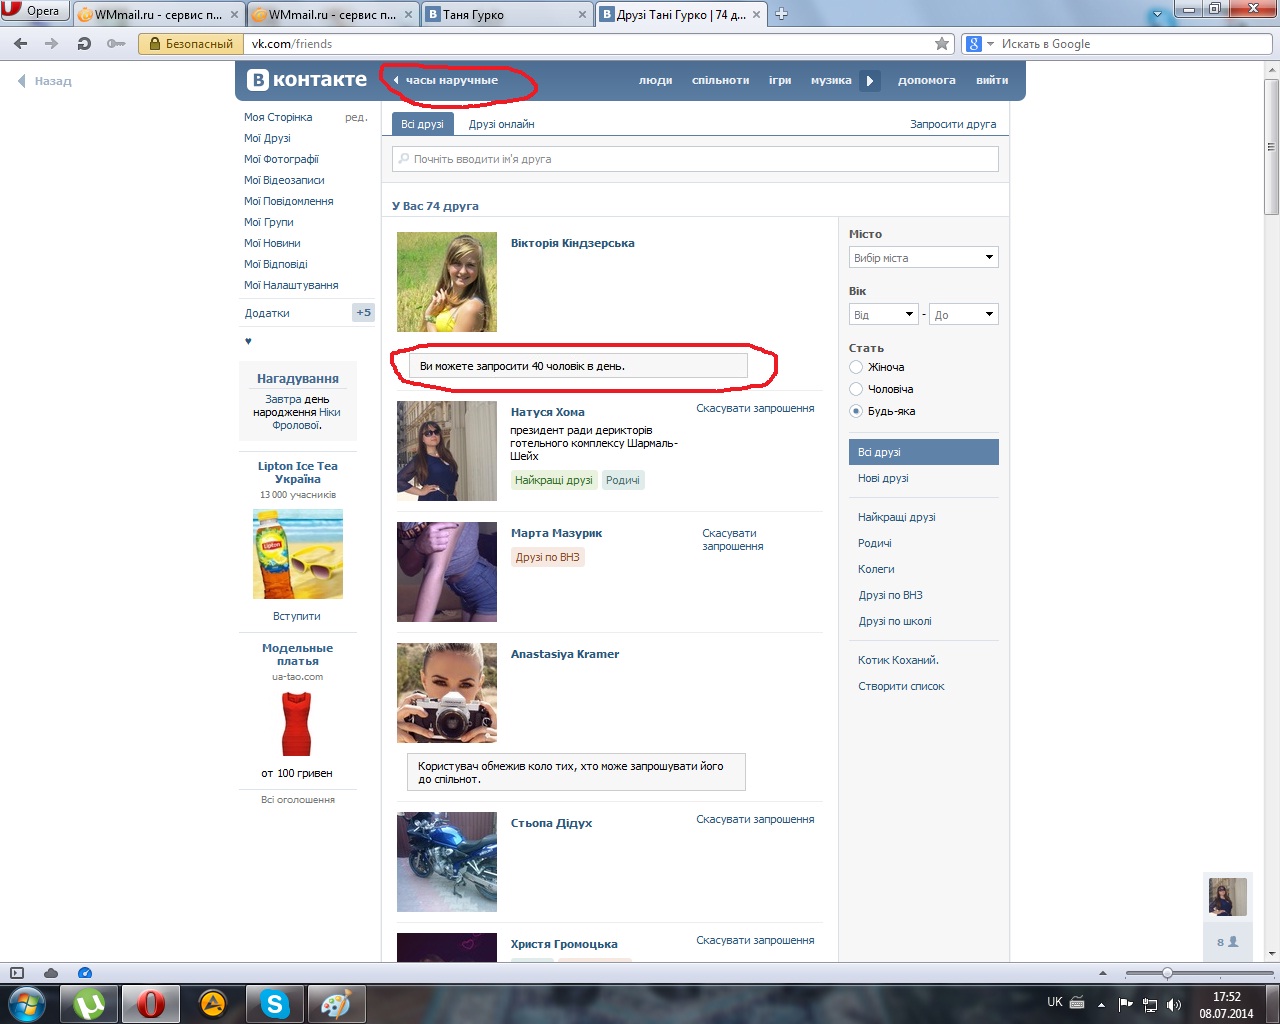
Task: Cancel invitation for Марта Мазурик
Action: tap(732, 540)
